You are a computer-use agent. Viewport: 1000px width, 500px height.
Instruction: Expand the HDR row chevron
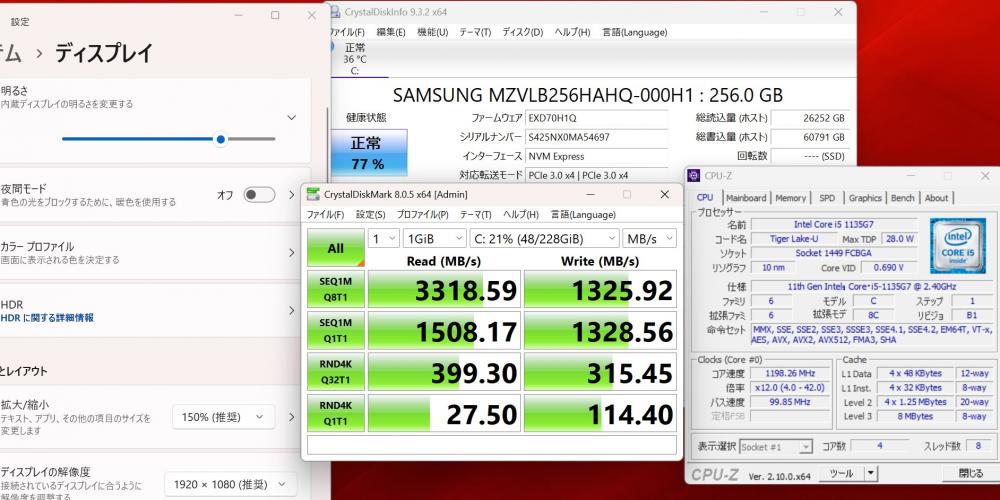(x=291, y=311)
